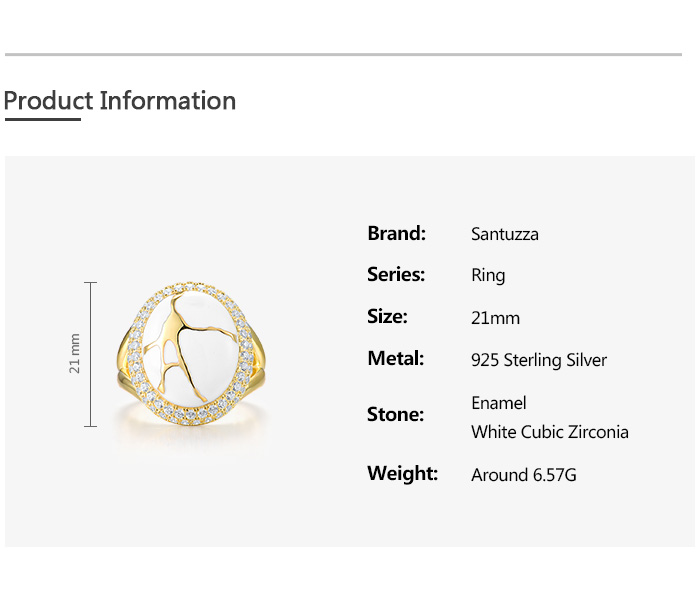
Task: Click the Ring series value
Action: 488,275
